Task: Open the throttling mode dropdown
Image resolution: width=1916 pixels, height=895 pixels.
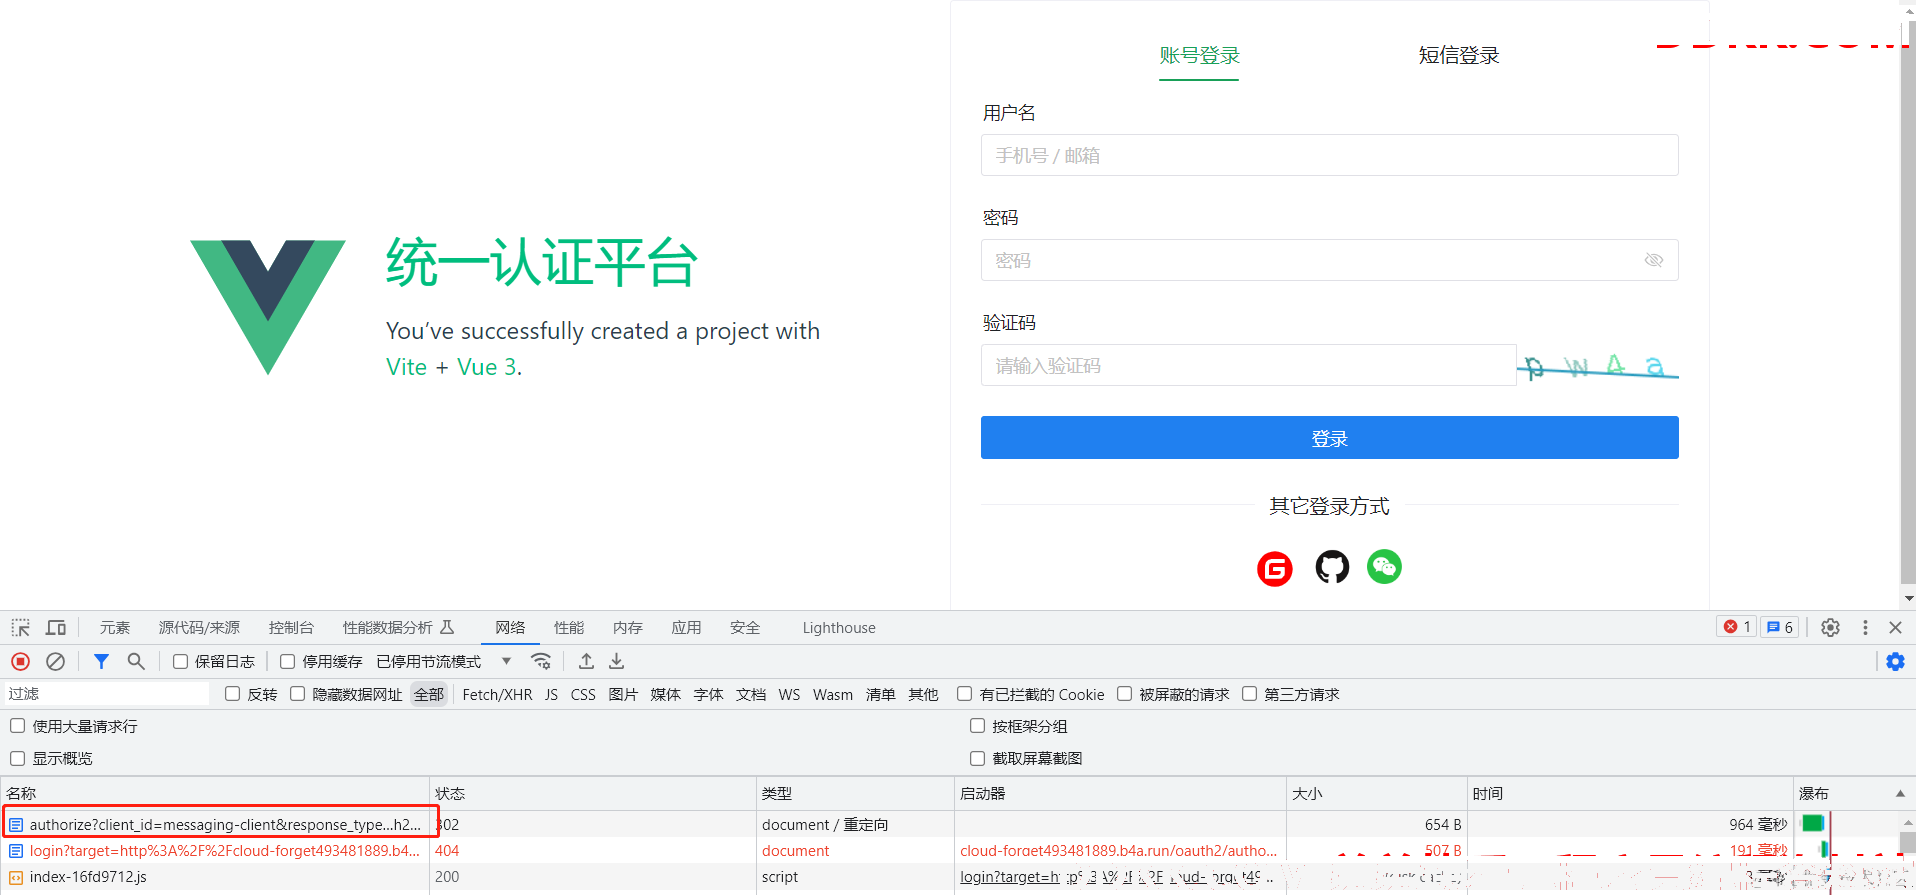Action: pyautogui.click(x=444, y=662)
